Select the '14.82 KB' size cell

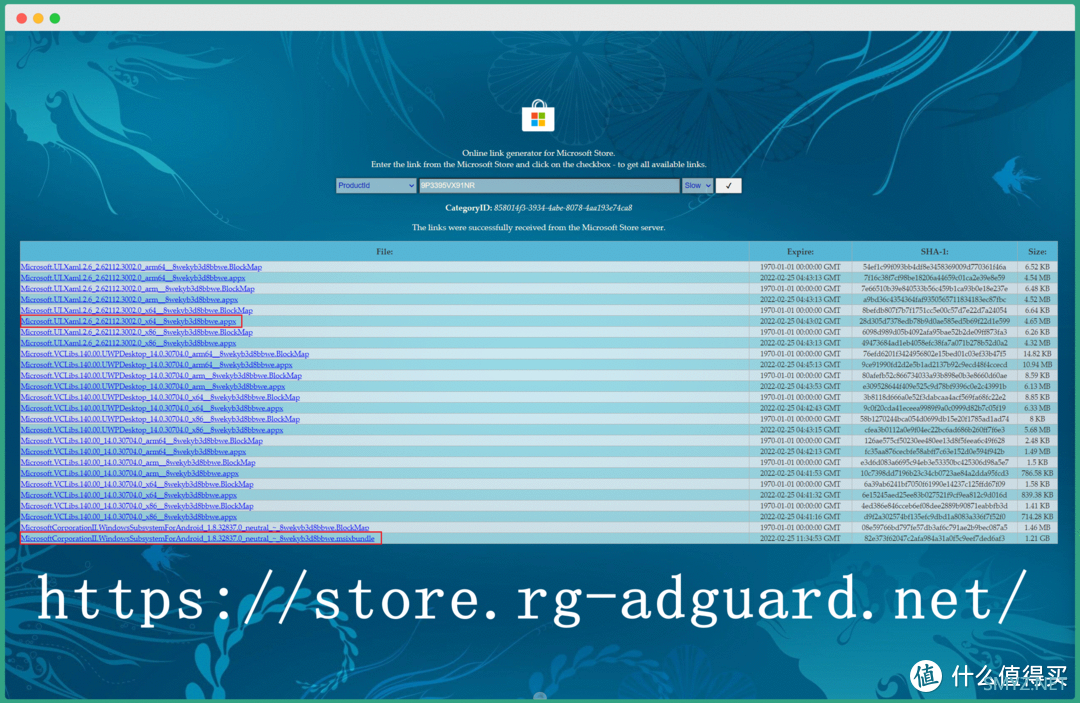click(x=1037, y=354)
